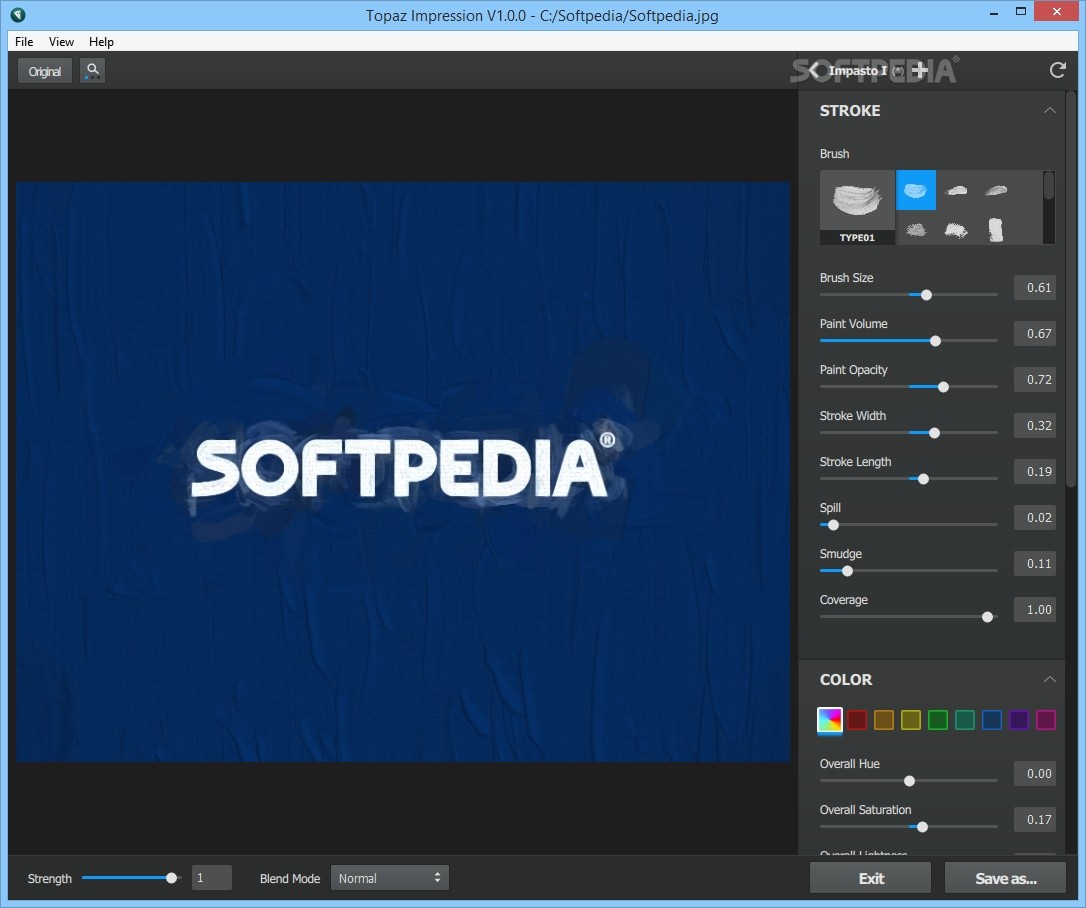Image resolution: width=1086 pixels, height=908 pixels.
Task: Click the Strength value field
Action: click(x=211, y=878)
